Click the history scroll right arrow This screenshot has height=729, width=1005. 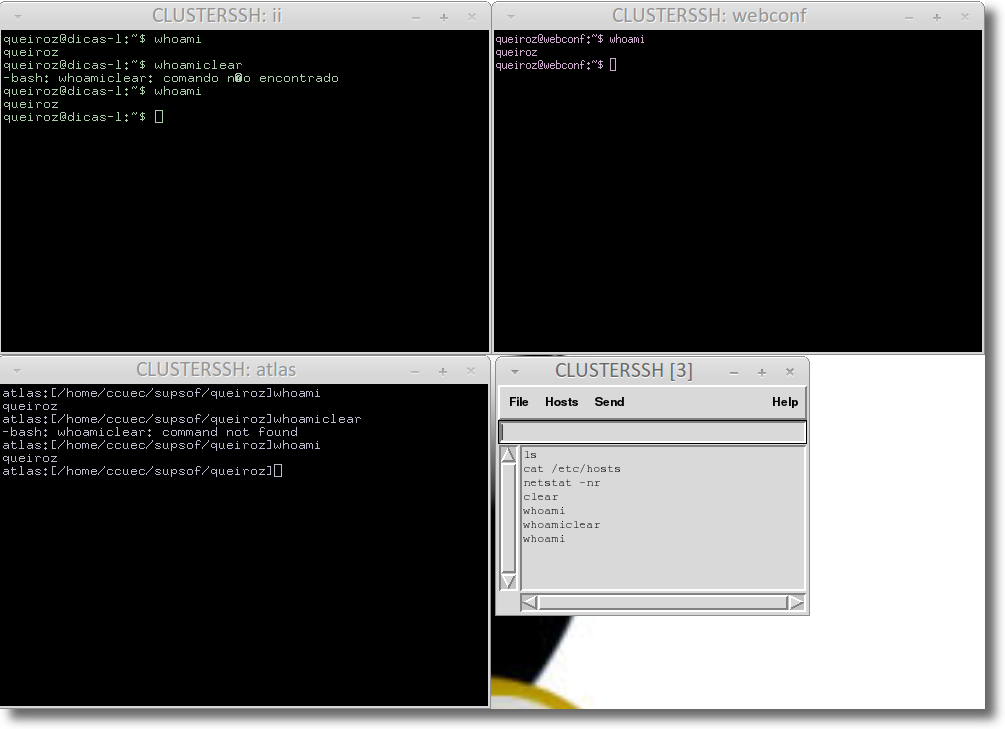796,603
